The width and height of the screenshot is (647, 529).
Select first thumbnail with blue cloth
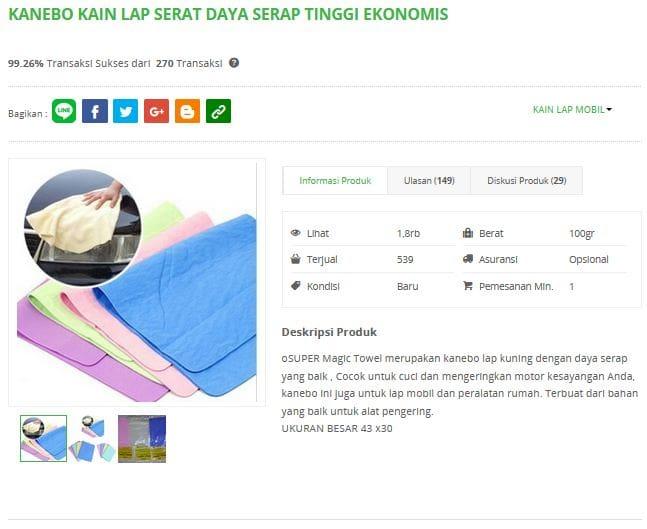(x=43, y=439)
